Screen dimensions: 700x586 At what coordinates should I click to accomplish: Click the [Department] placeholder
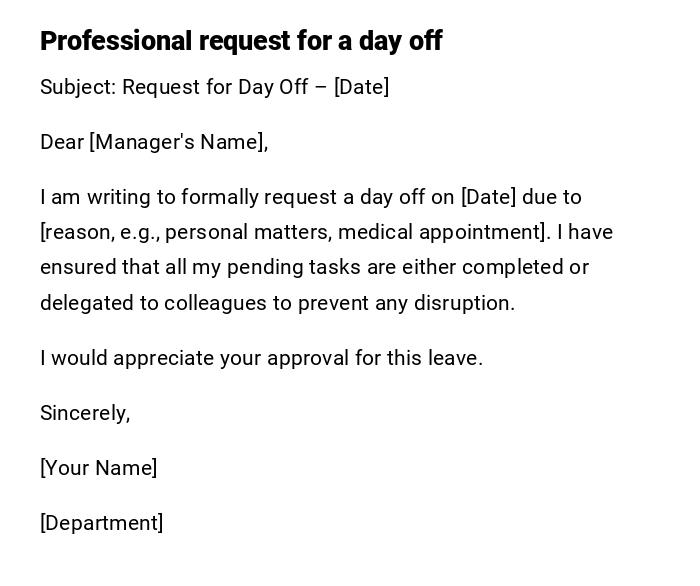(102, 523)
